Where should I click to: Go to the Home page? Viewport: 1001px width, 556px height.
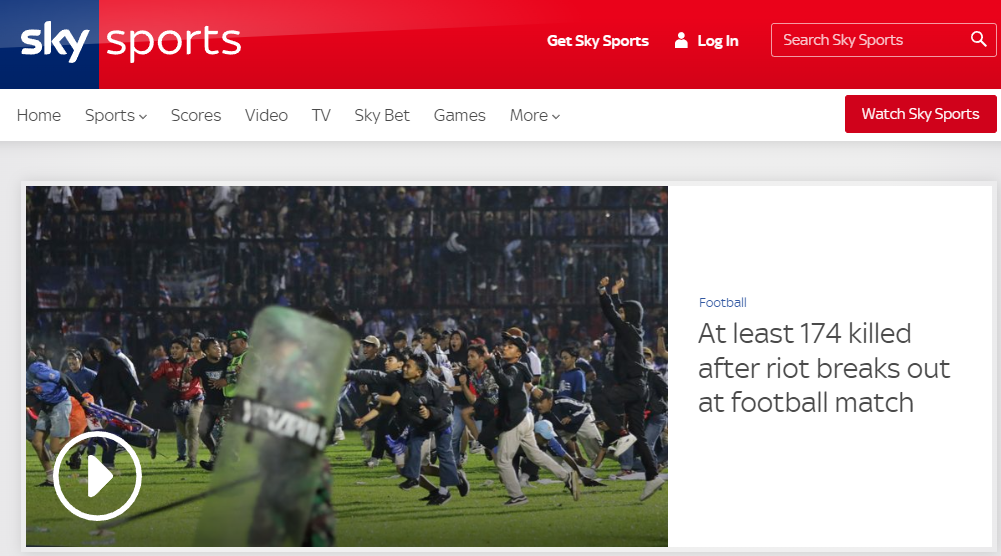click(x=39, y=115)
